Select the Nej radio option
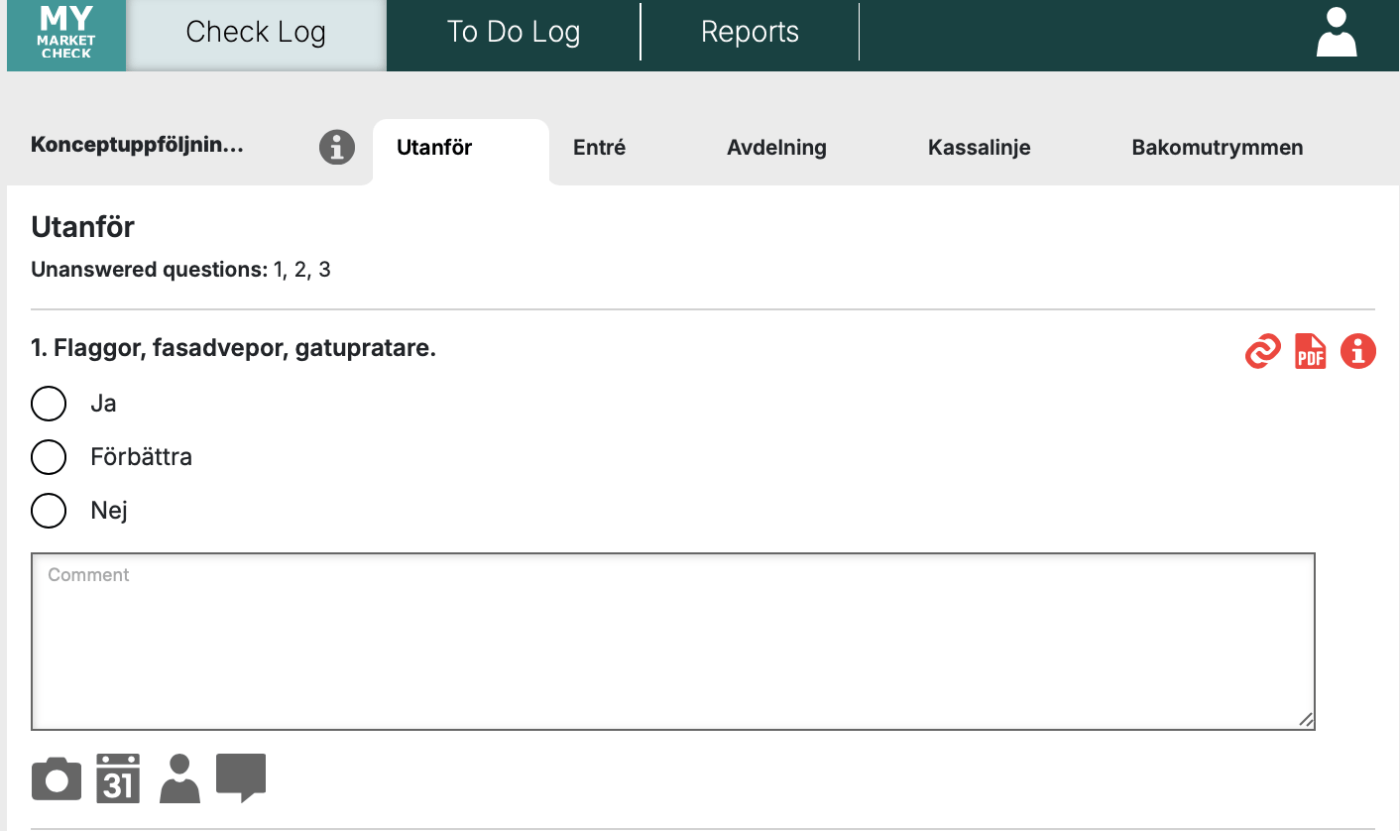The height and width of the screenshot is (831, 1400). click(x=48, y=511)
